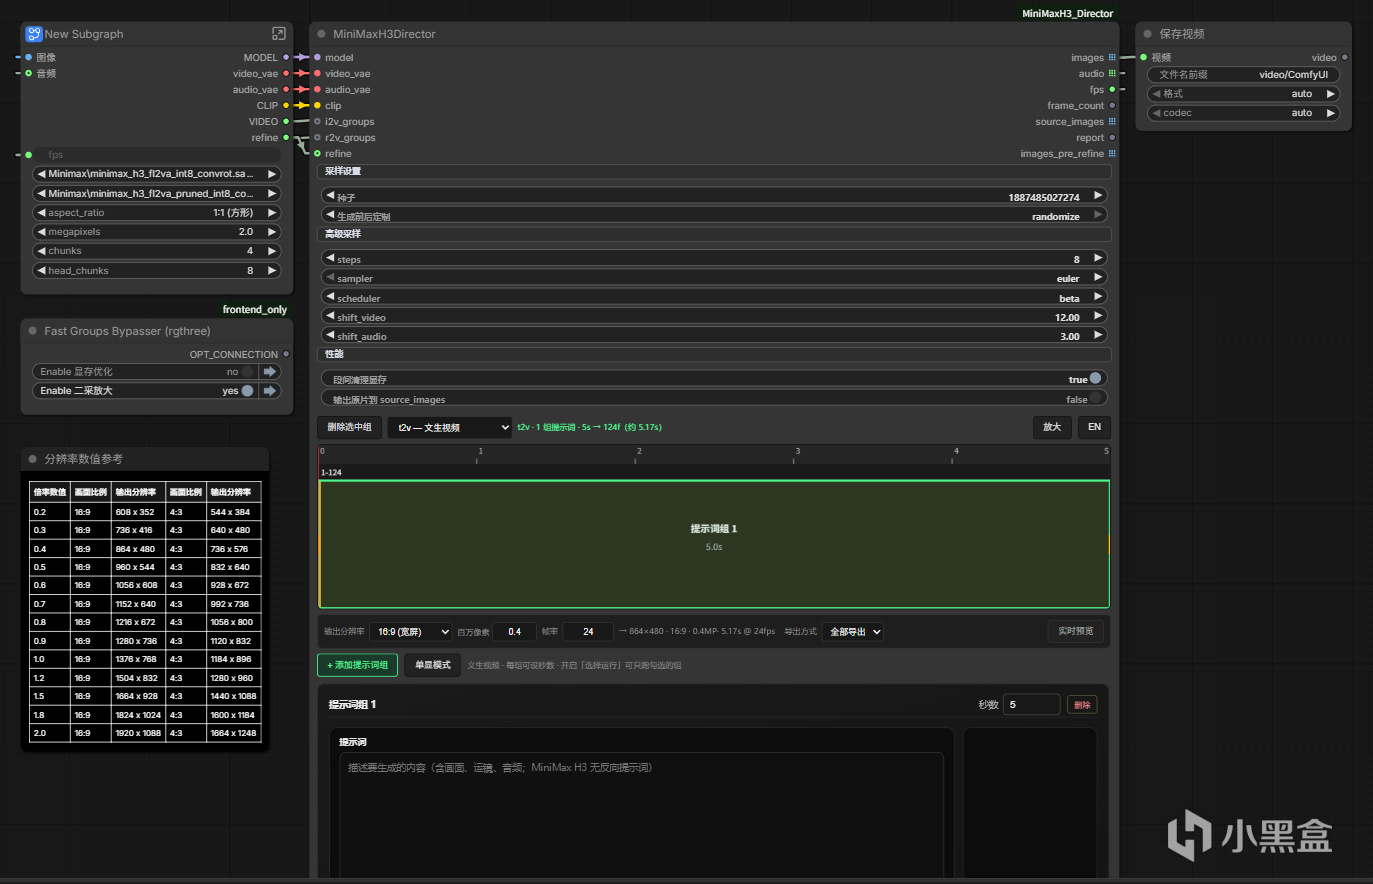Open the 生成前后控制 randomize combo
Screen dimensions: 1373x884
pyautogui.click(x=714, y=215)
